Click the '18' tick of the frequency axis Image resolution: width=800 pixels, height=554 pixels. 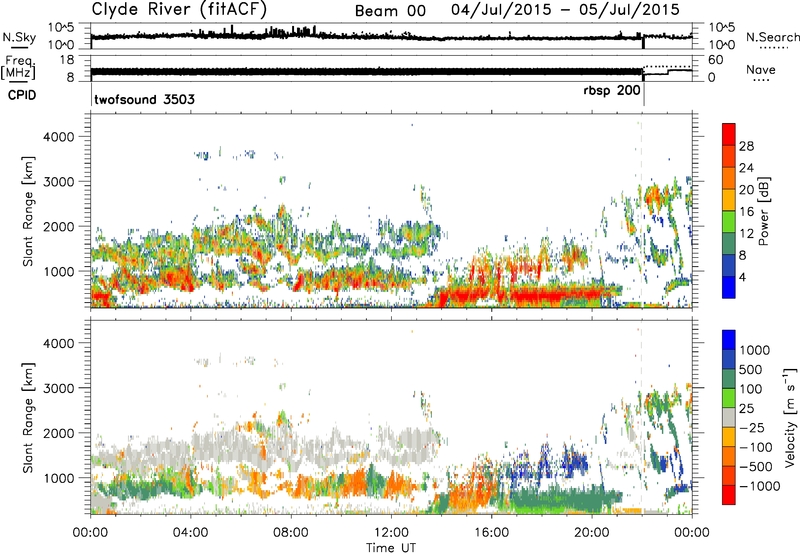(67, 60)
